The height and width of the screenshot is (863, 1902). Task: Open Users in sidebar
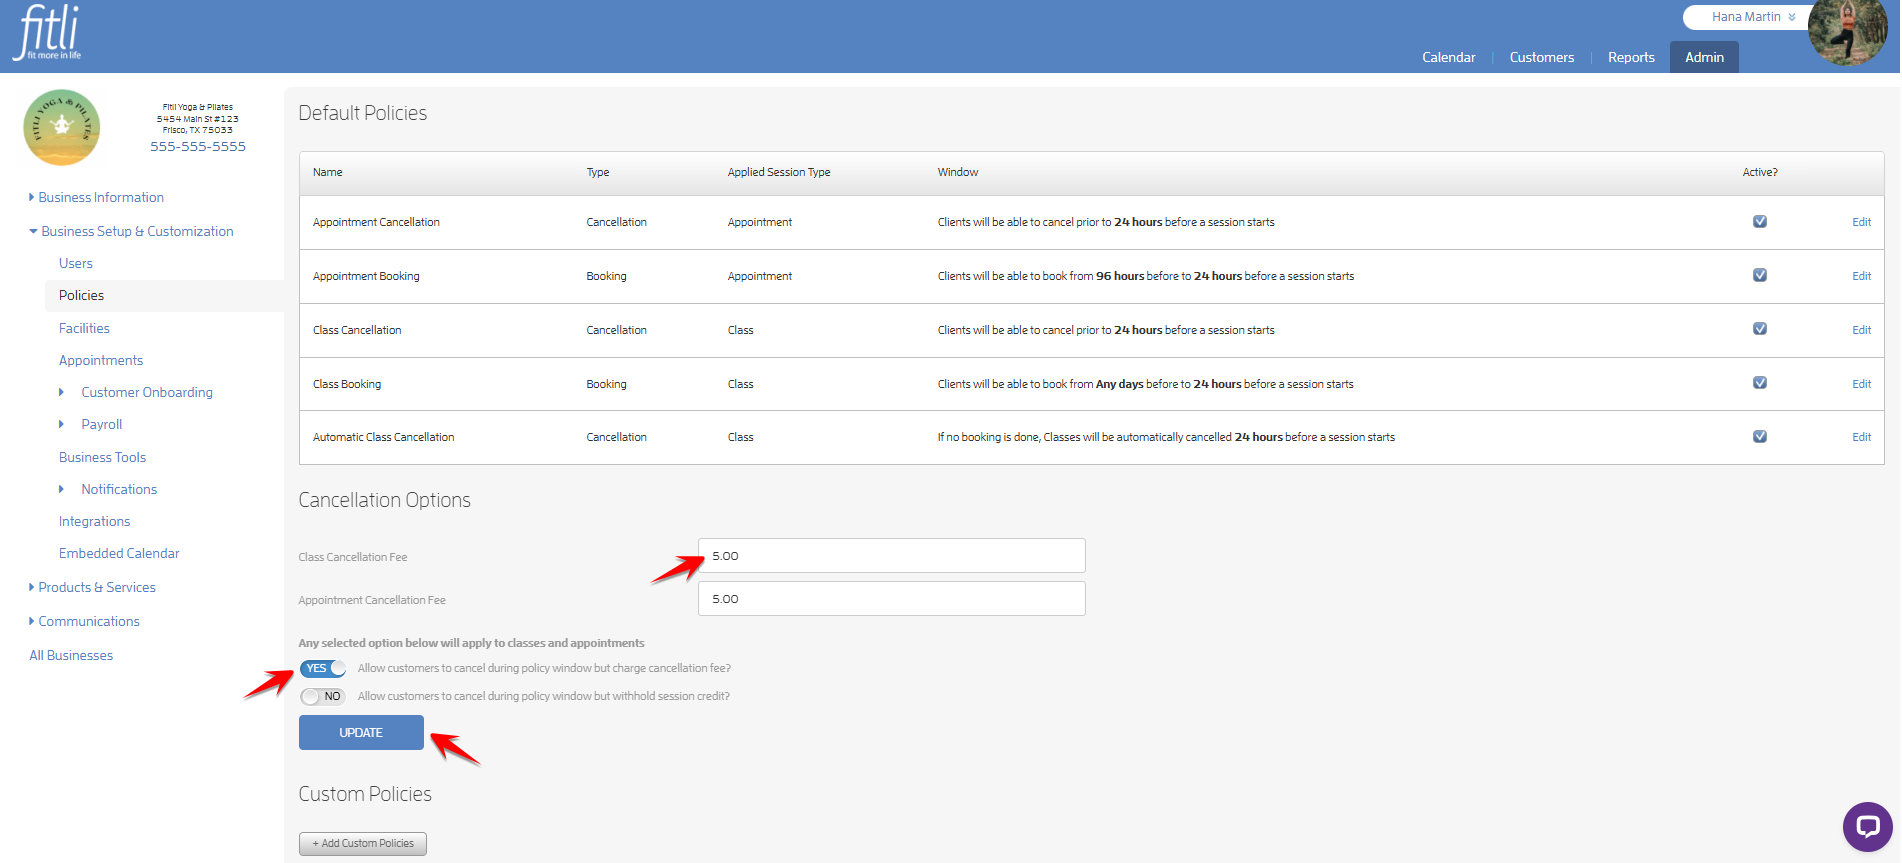click(x=76, y=263)
